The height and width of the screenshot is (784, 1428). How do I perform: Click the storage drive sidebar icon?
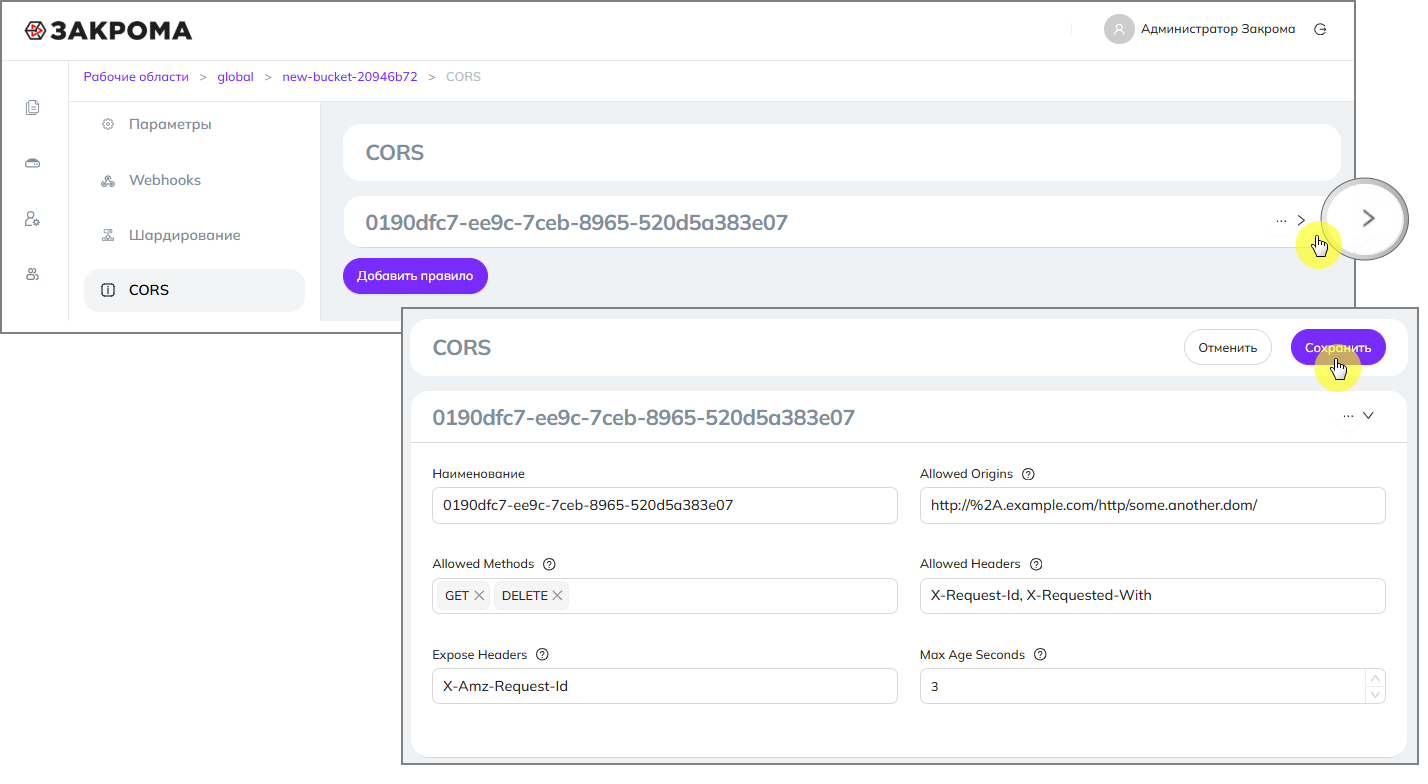(33, 163)
